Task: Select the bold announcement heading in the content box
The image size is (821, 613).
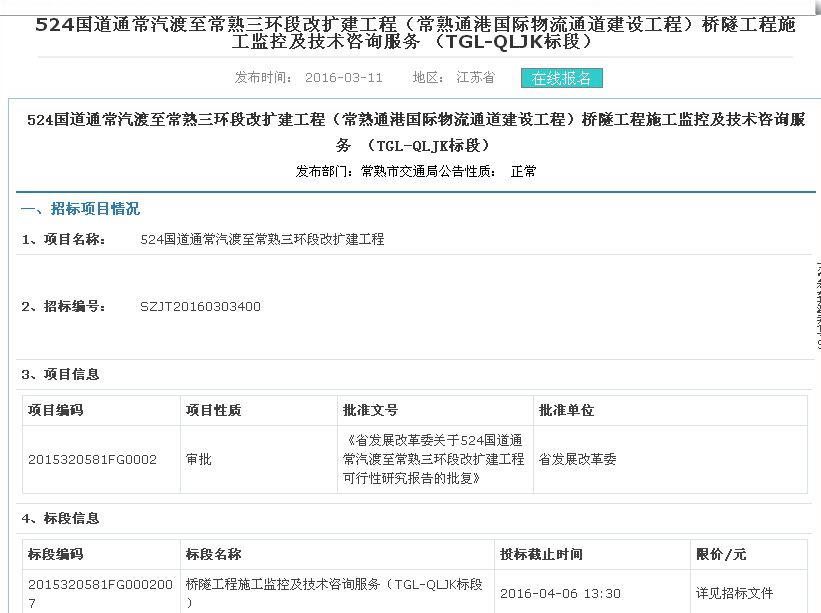Action: pyautogui.click(x=415, y=132)
